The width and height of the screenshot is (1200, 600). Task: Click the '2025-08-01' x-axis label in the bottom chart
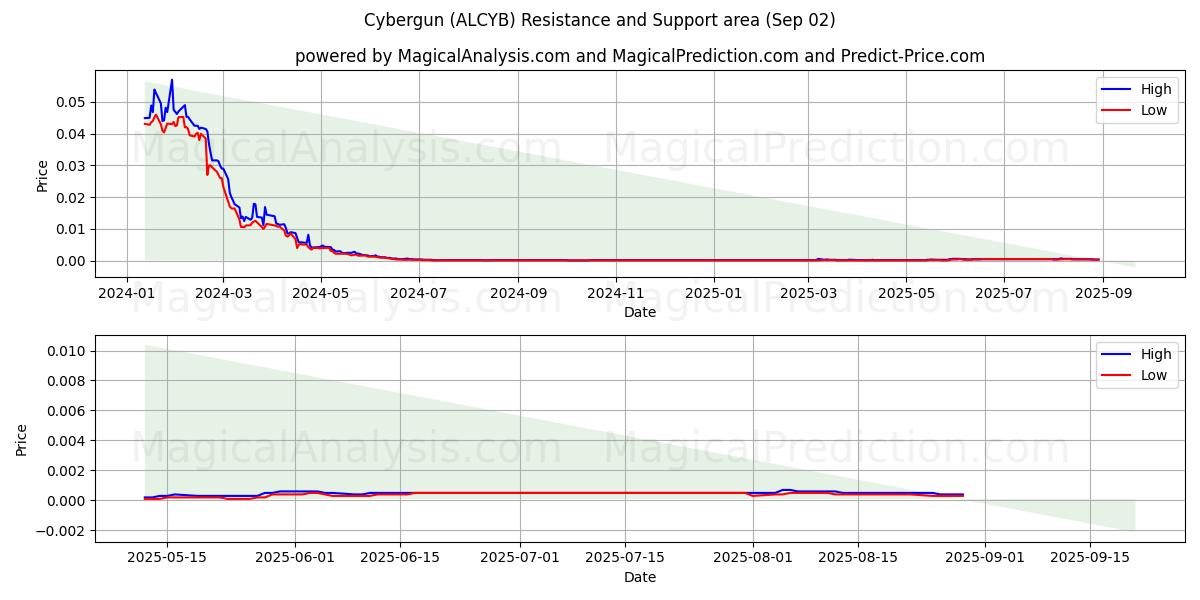(x=752, y=558)
